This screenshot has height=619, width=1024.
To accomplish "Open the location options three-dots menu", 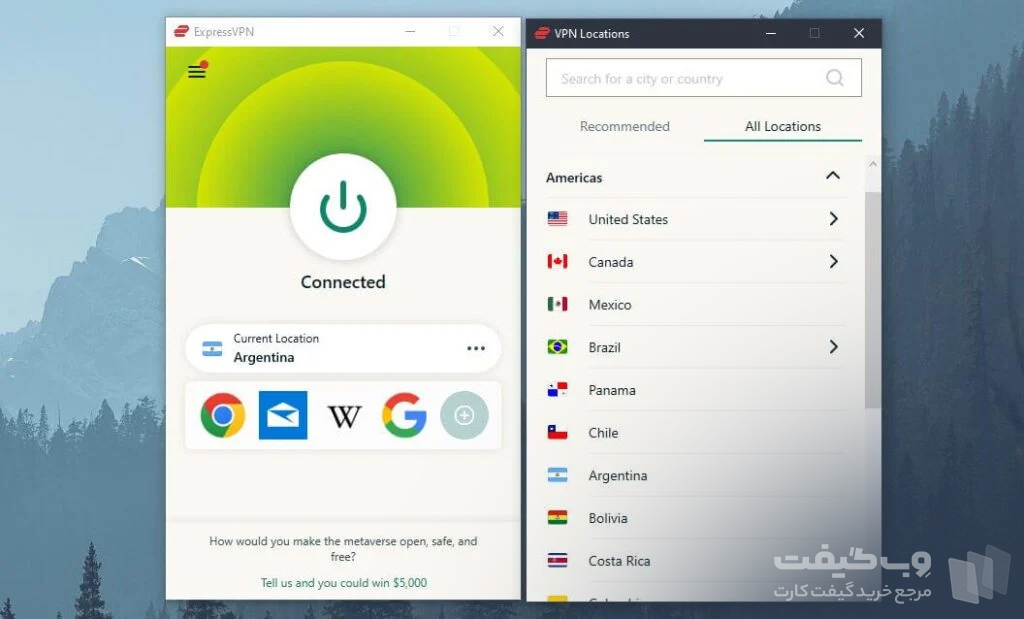I will point(476,349).
